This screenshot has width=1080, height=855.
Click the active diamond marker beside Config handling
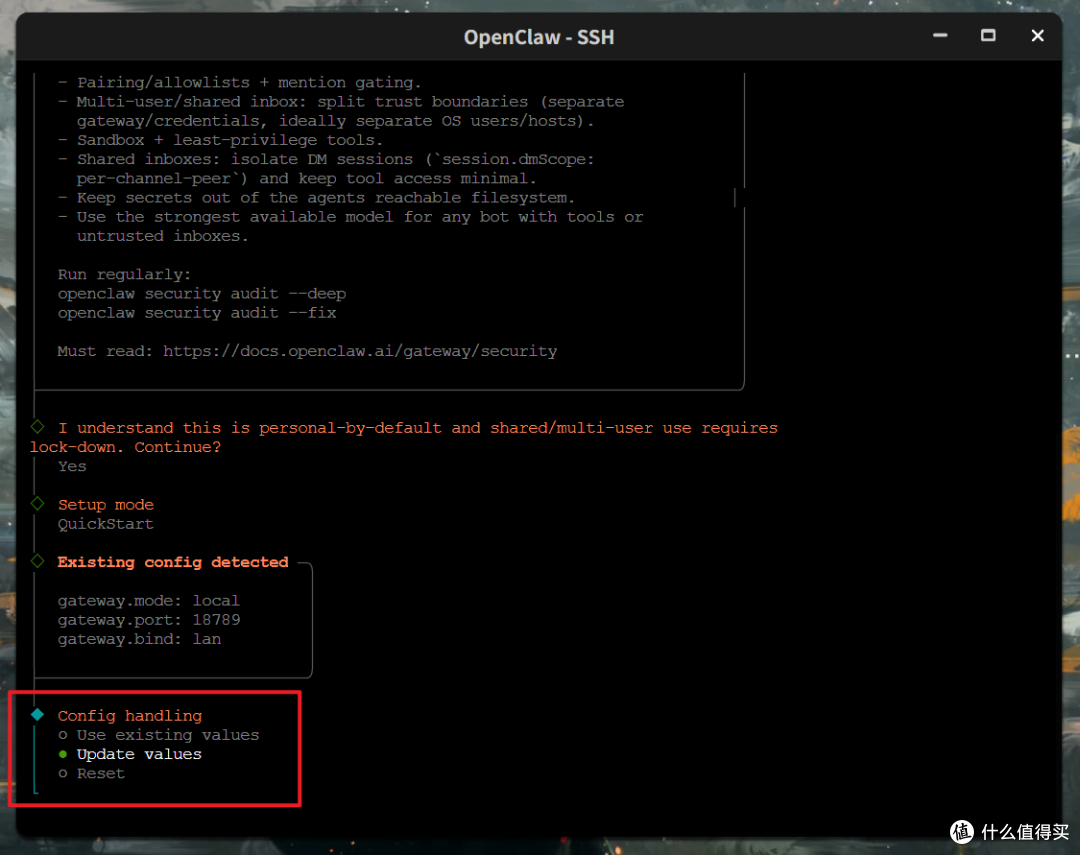pyautogui.click(x=38, y=714)
